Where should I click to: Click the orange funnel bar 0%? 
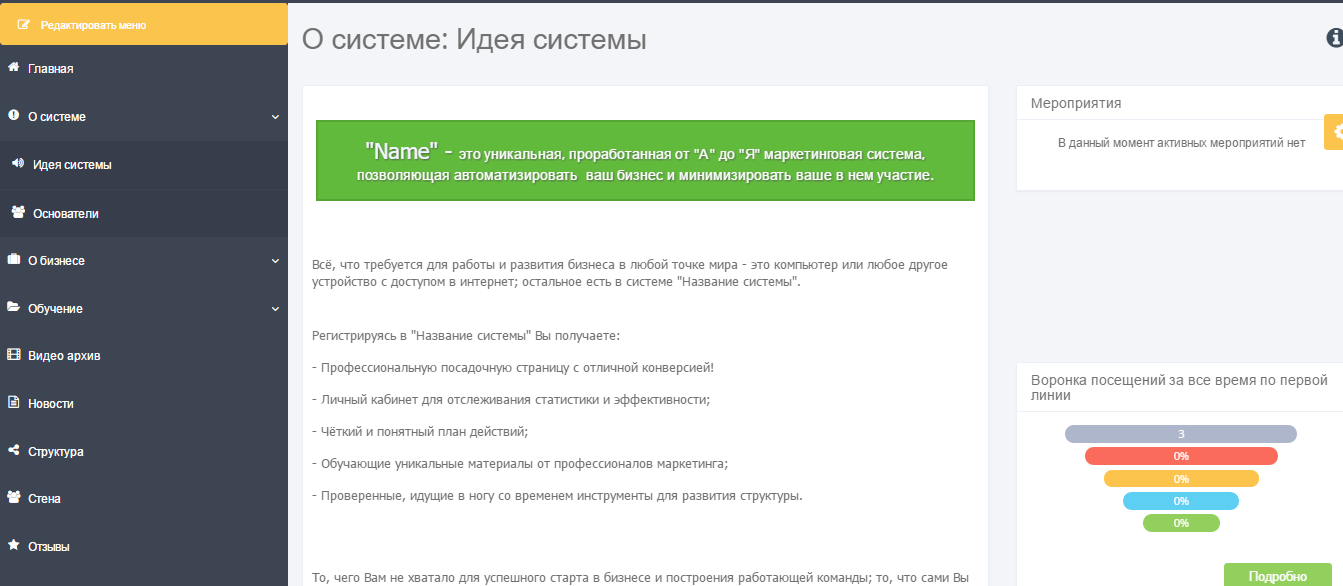1181,479
